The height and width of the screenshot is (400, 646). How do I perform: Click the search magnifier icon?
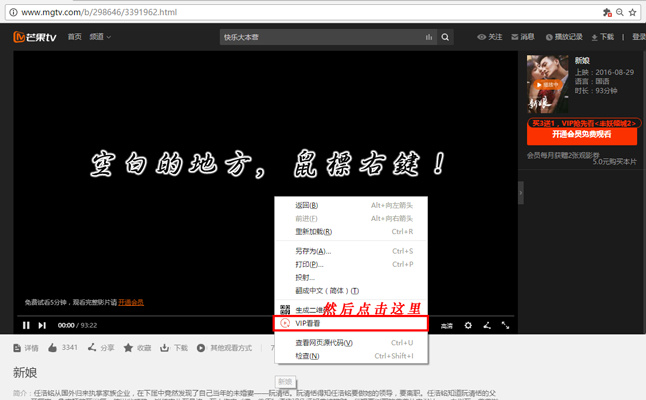445,37
